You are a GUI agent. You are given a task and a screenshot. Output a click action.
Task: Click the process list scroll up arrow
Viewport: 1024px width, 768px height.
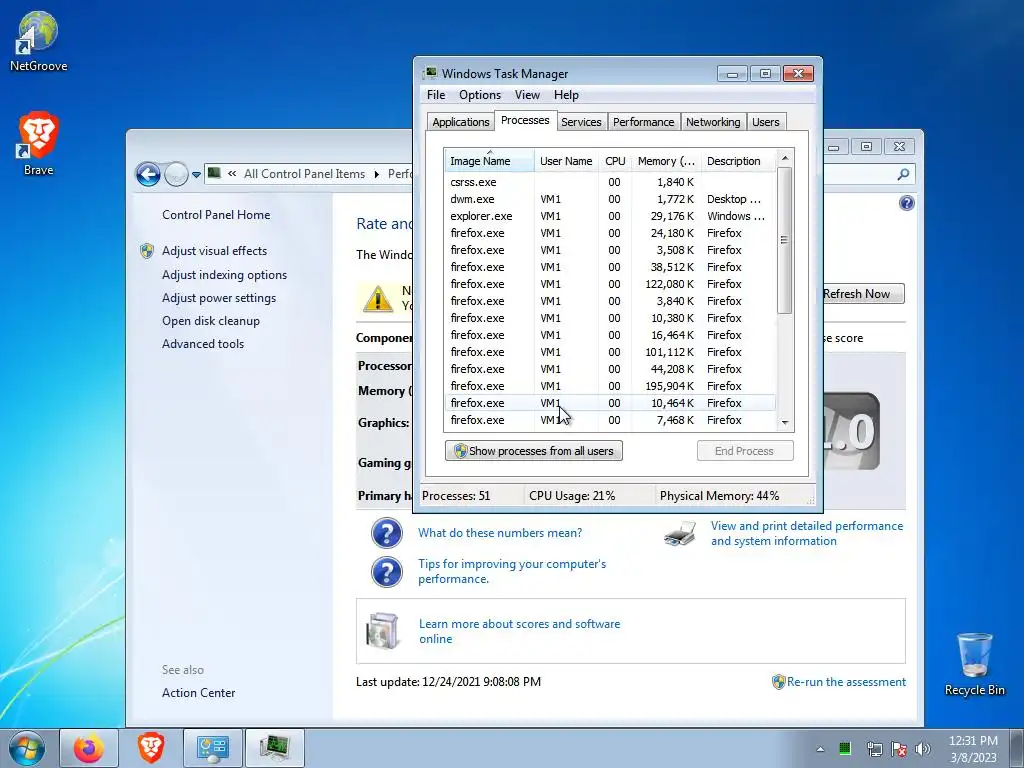pyautogui.click(x=785, y=158)
